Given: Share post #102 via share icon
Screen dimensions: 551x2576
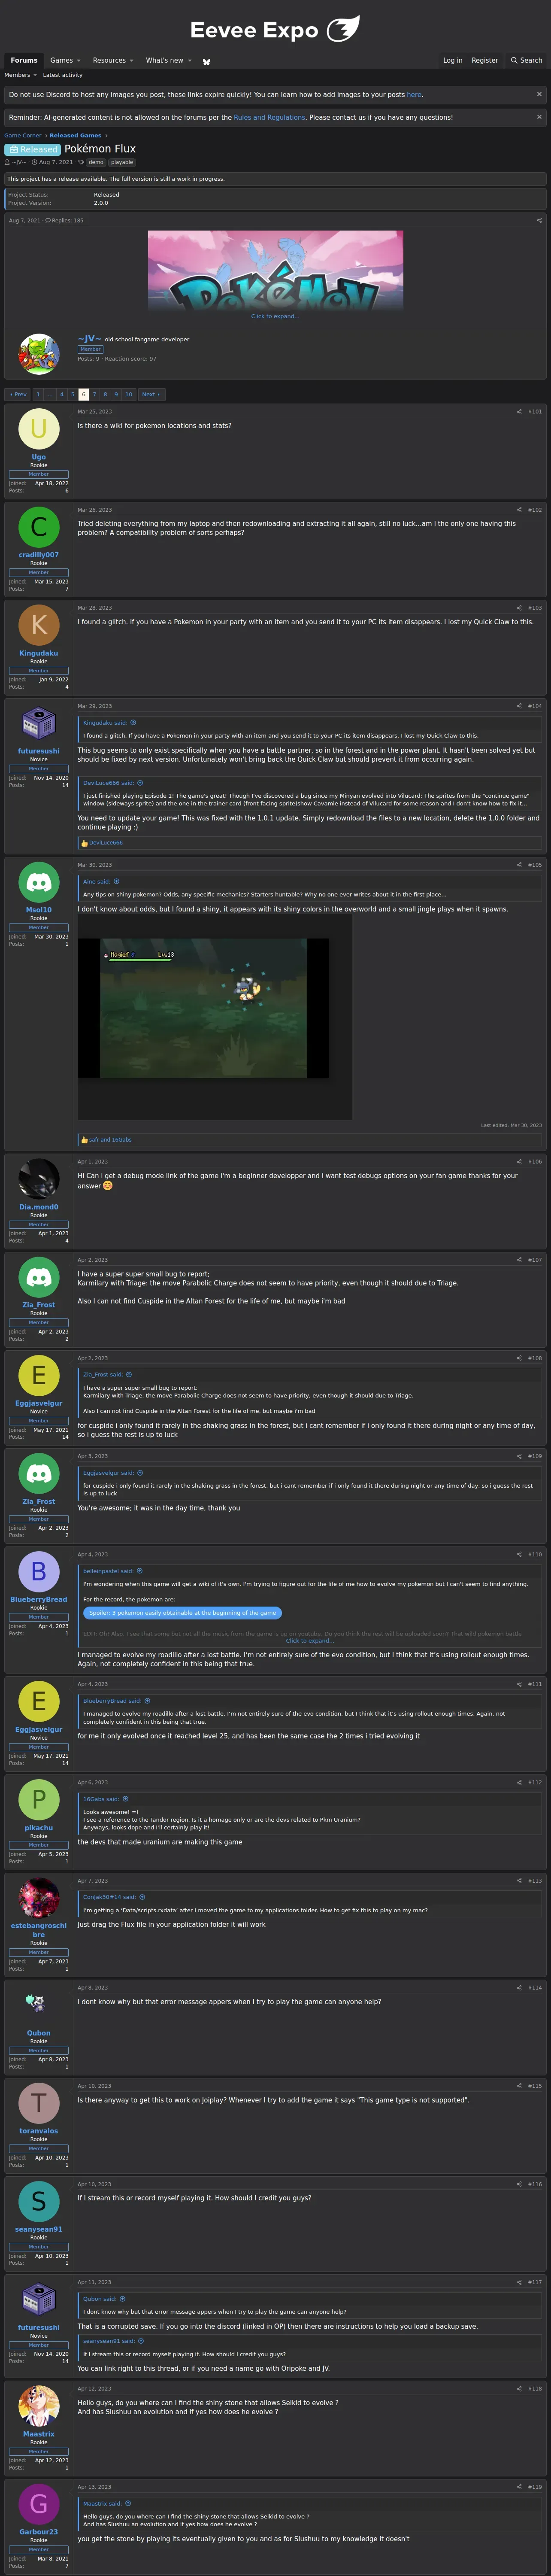Looking at the screenshot, I should click(519, 509).
